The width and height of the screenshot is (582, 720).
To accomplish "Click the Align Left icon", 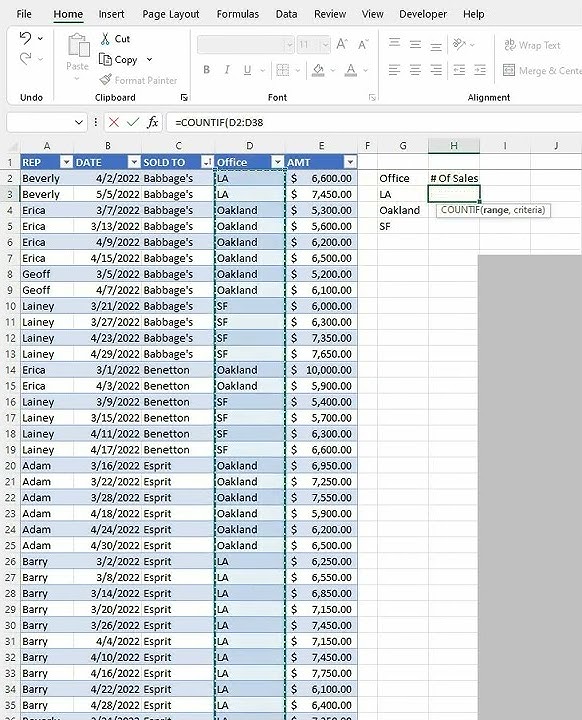I will click(x=394, y=70).
